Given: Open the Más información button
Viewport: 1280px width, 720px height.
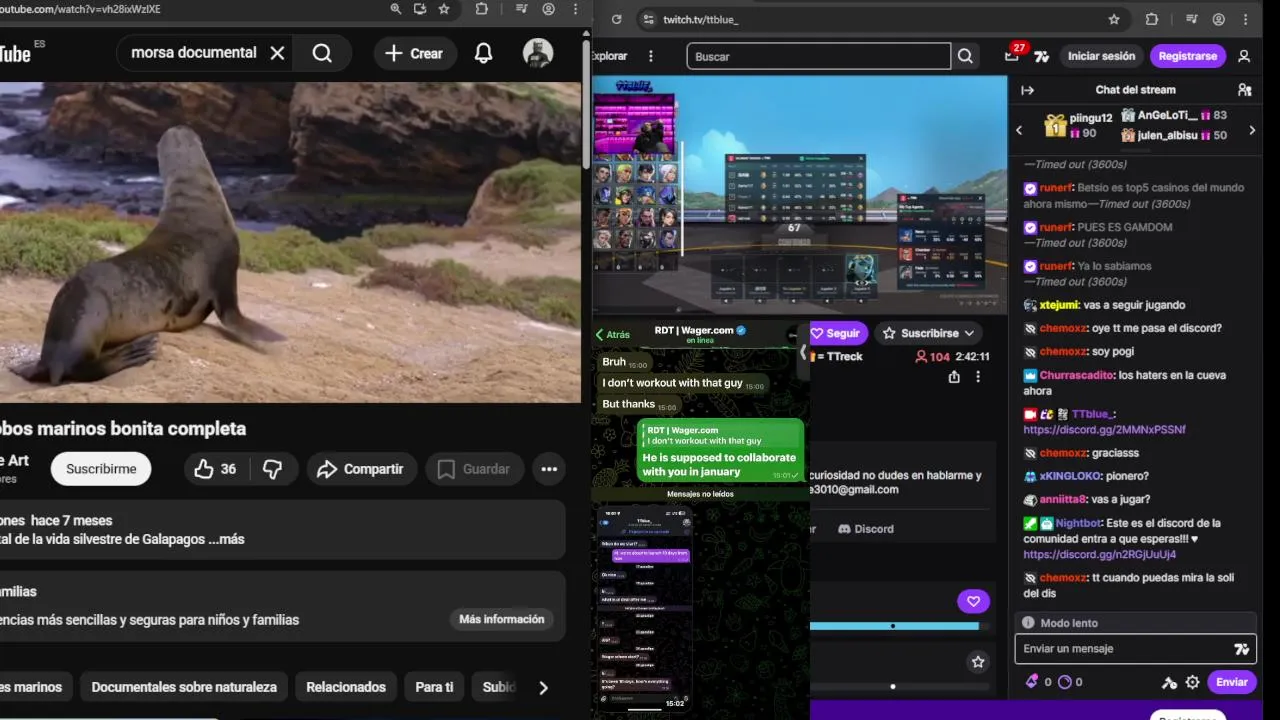Looking at the screenshot, I should point(502,619).
